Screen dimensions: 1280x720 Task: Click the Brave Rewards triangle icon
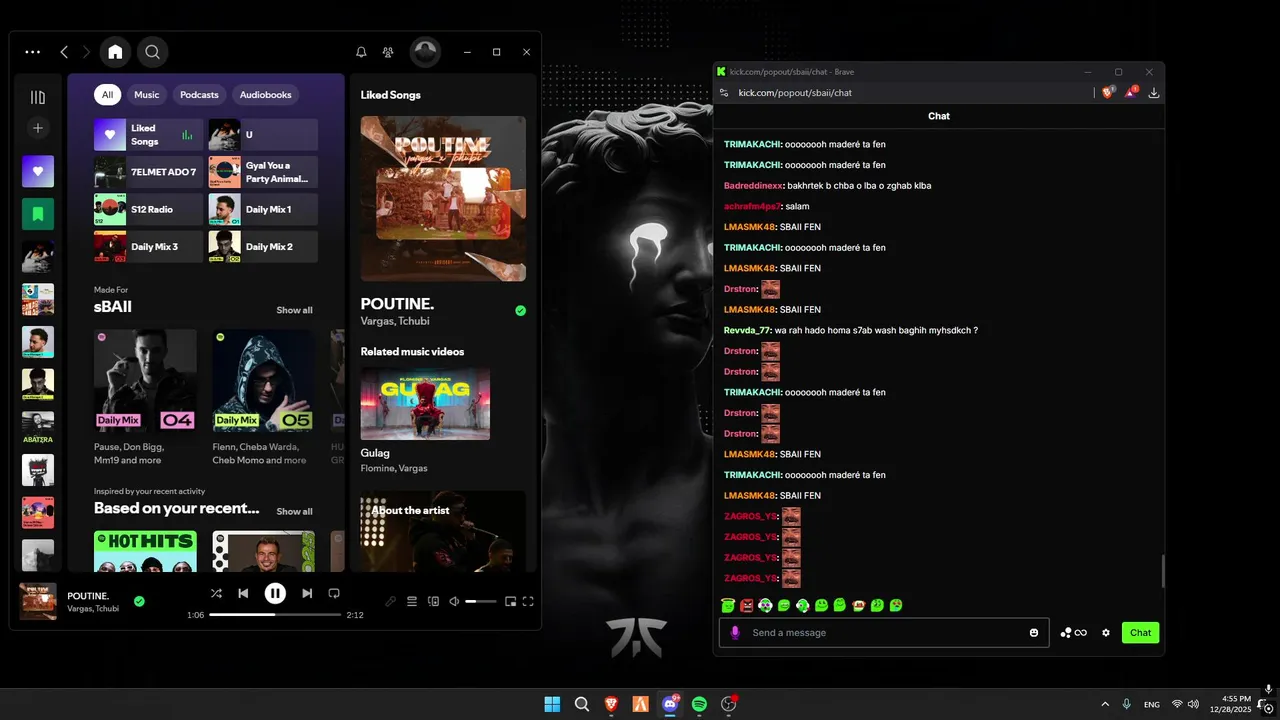tap(1130, 92)
